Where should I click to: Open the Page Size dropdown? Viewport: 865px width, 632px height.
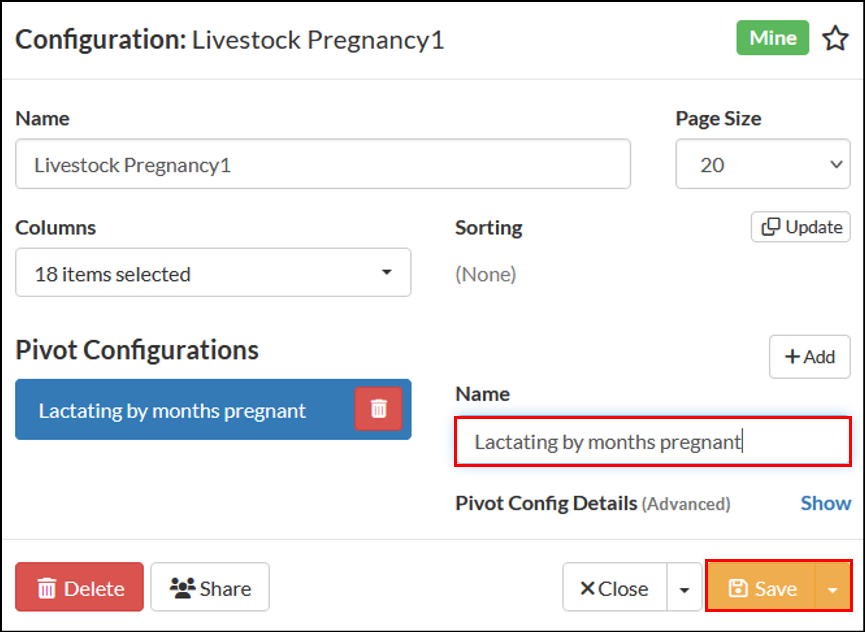point(762,164)
